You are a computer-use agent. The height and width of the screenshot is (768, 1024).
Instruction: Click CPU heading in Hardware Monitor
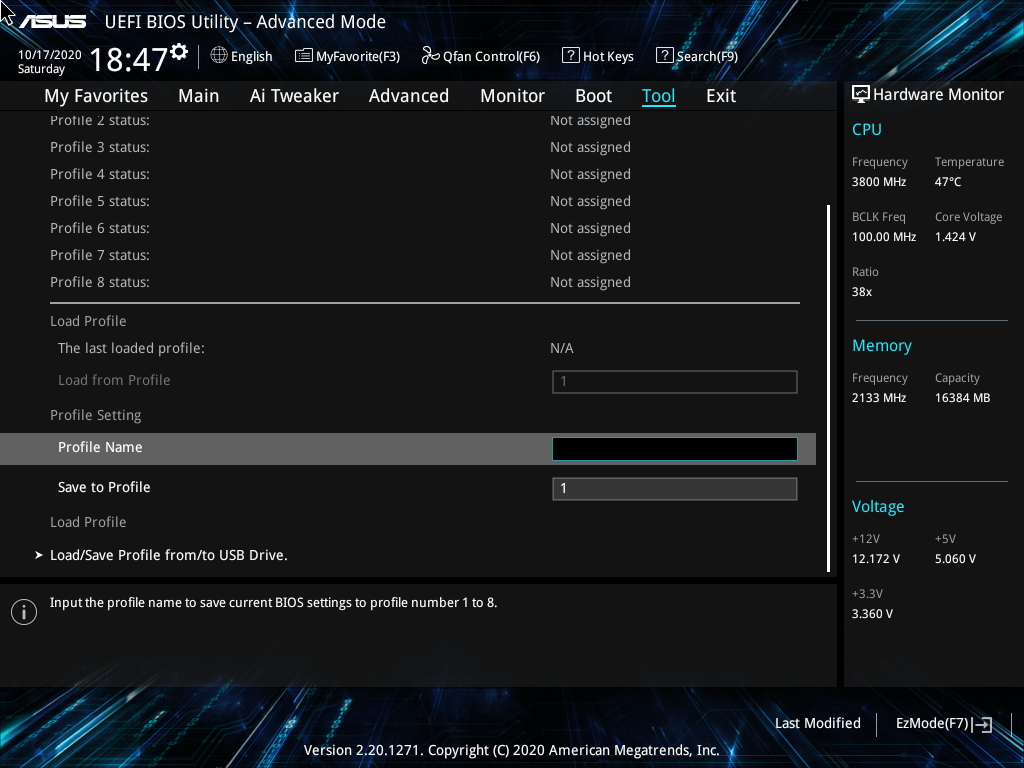click(867, 129)
